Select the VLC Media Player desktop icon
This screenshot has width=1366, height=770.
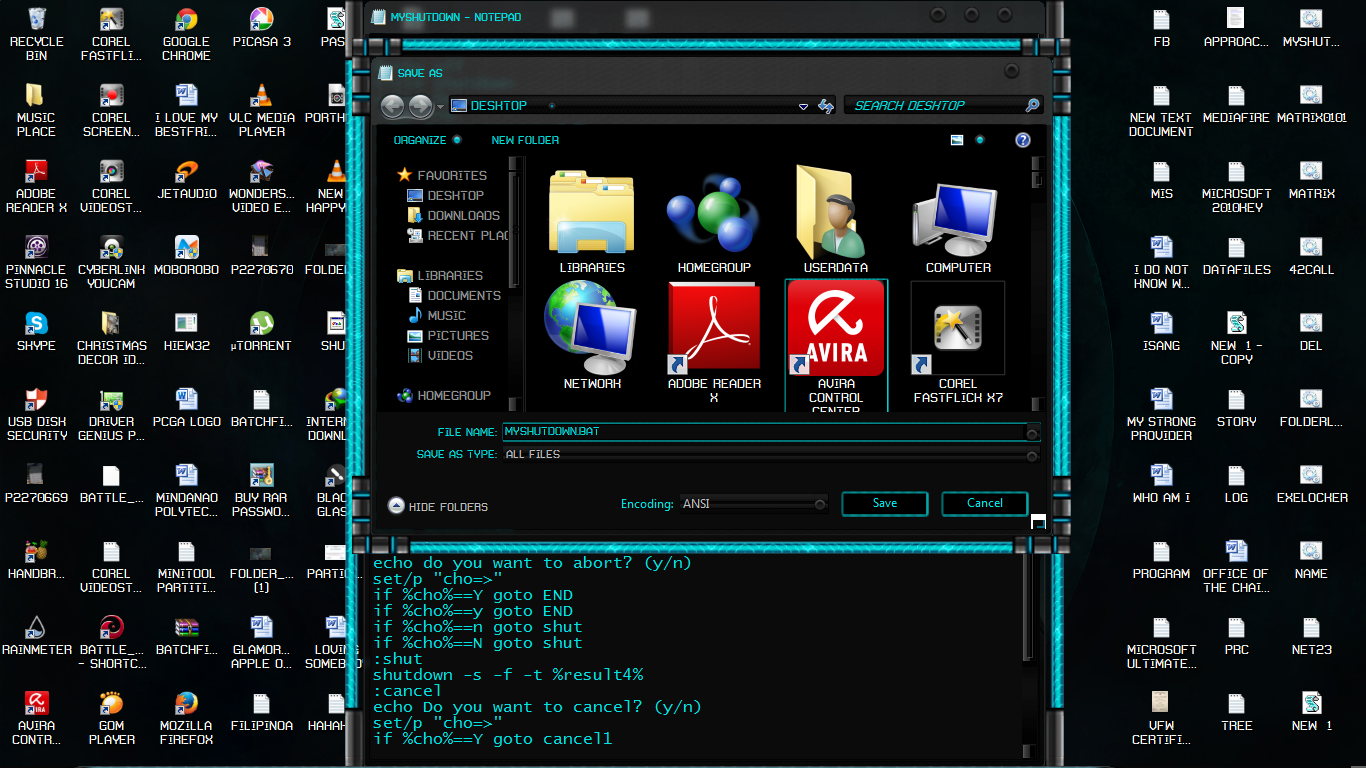[x=262, y=110]
